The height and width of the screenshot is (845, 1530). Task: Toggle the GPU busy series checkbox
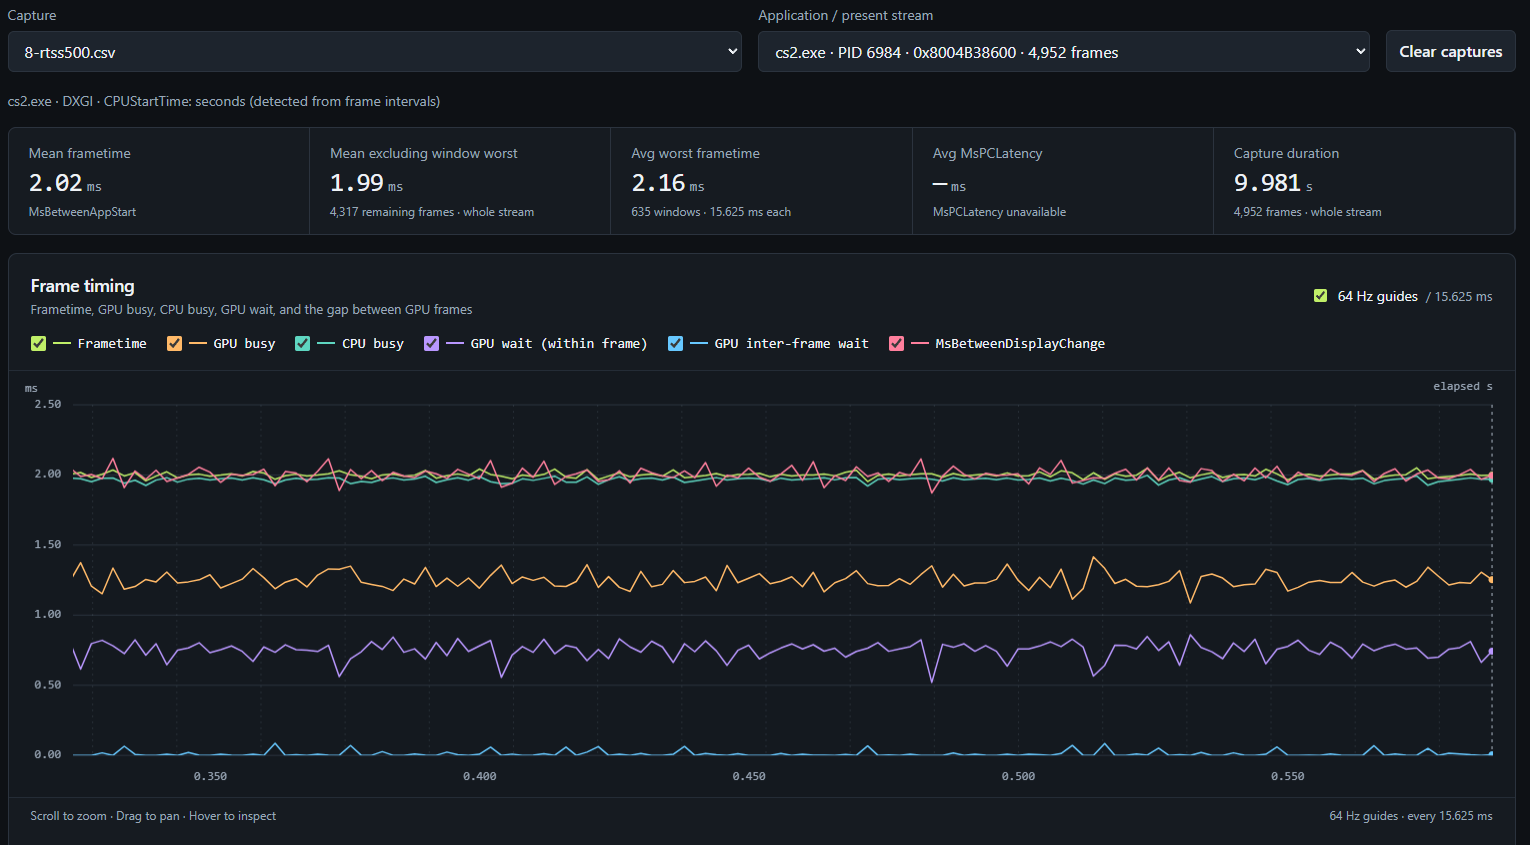pyautogui.click(x=175, y=343)
